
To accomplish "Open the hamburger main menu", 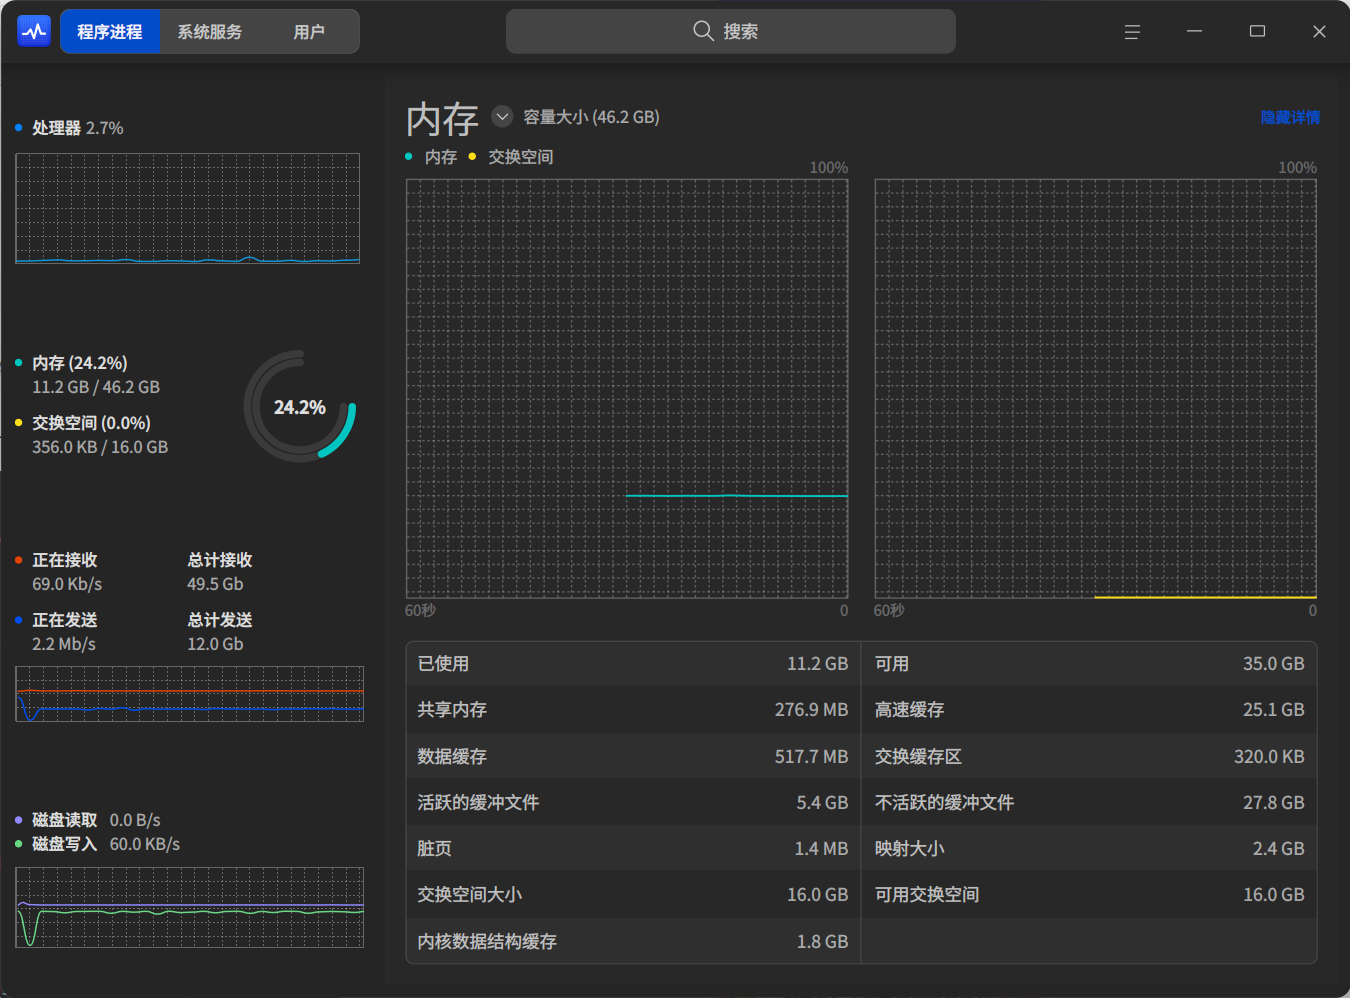I will tap(1132, 32).
